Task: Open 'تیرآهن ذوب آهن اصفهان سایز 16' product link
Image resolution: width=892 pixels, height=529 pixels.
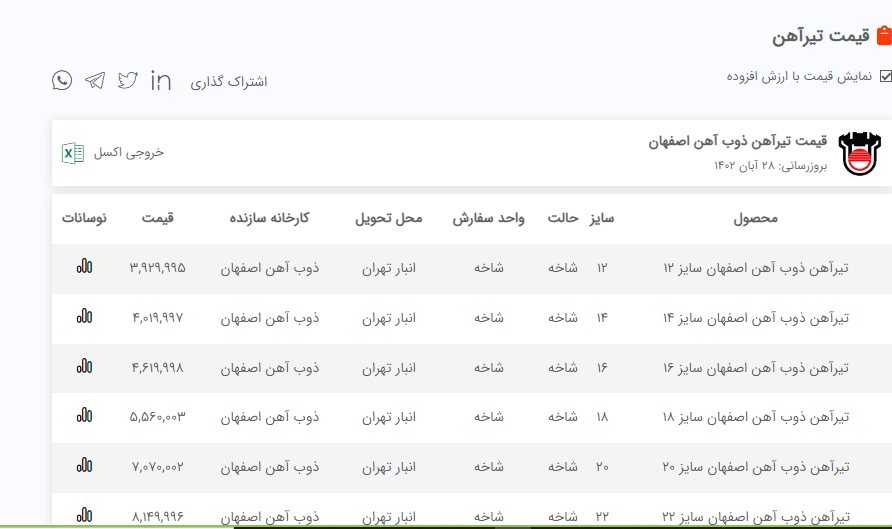Action: 756,367
